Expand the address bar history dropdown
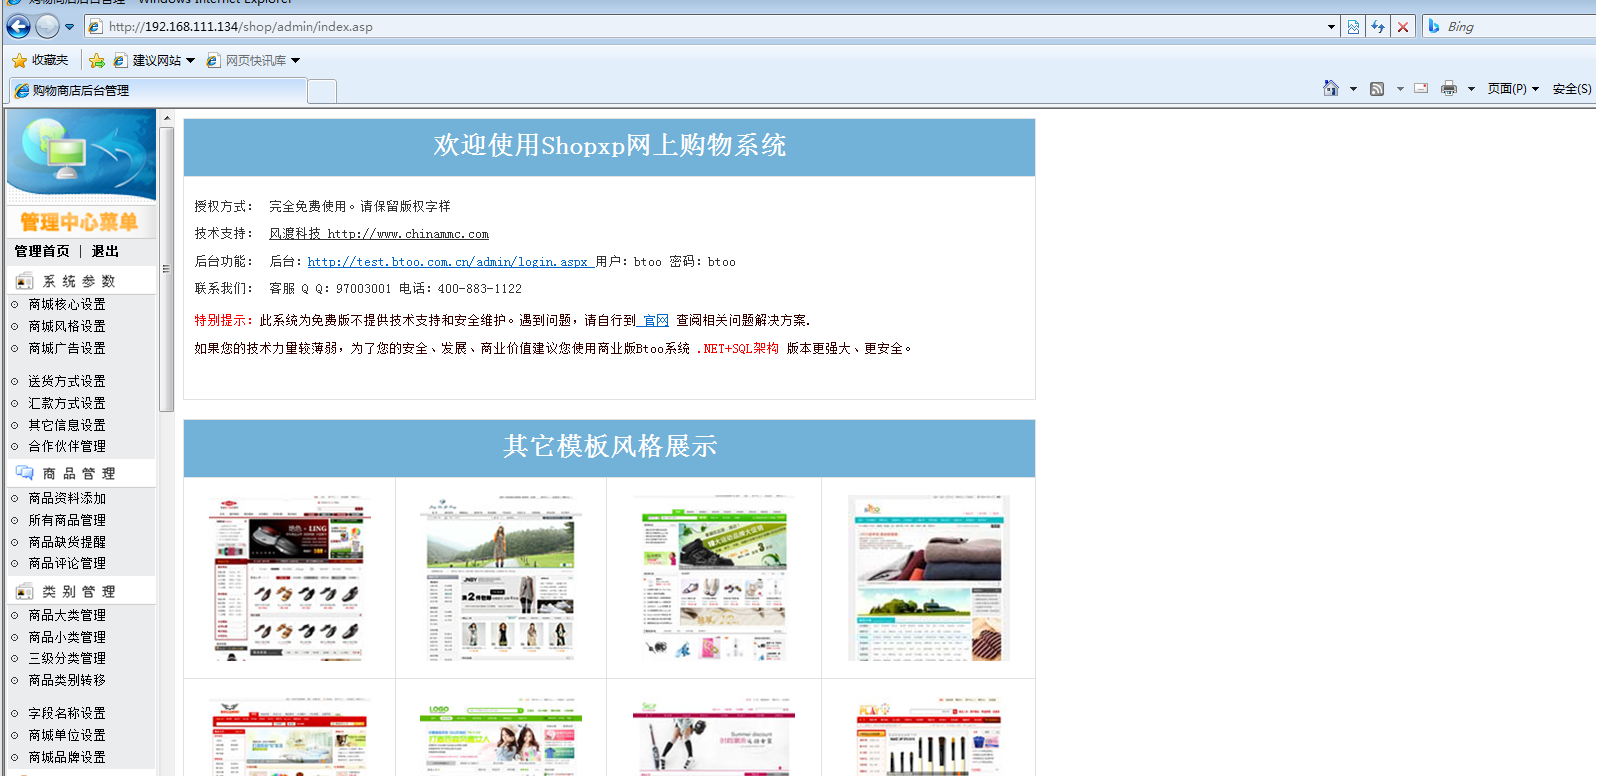This screenshot has height=778, width=1597. tap(1331, 27)
